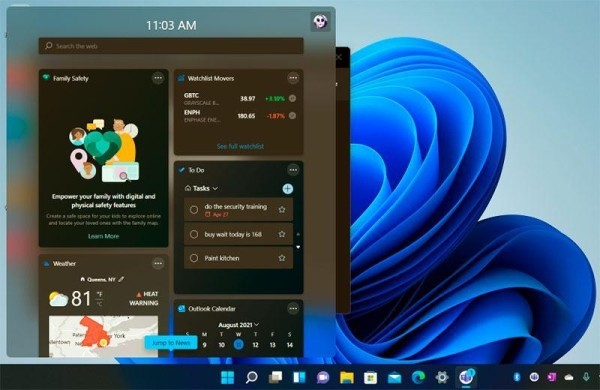Click Bluetooth tray icon

517,377
